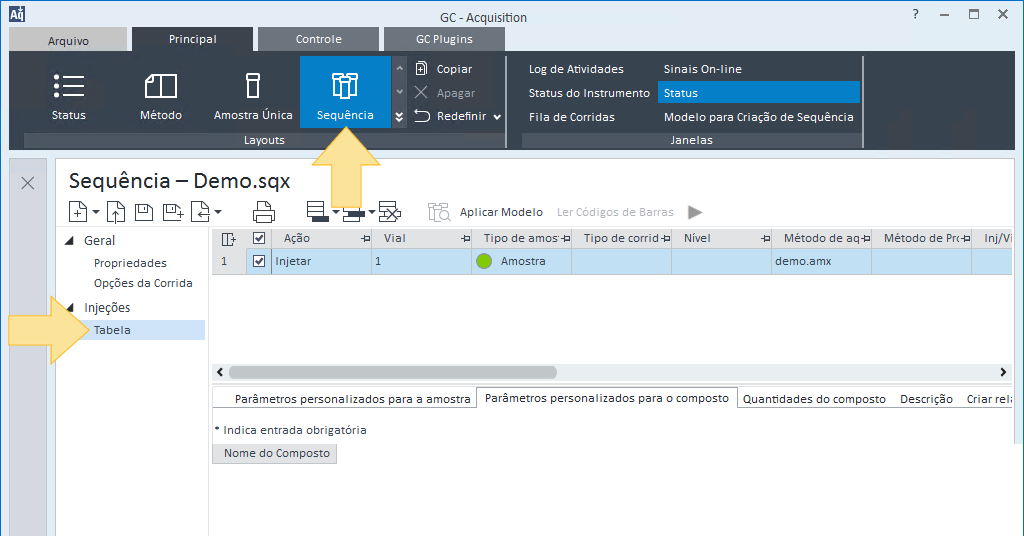Open the Fila de Corridas window

(571, 117)
